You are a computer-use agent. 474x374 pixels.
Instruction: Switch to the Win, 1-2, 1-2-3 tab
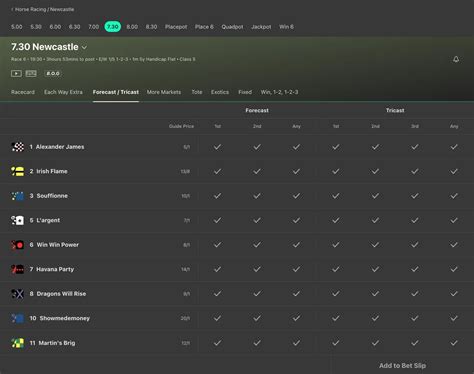pyautogui.click(x=279, y=92)
